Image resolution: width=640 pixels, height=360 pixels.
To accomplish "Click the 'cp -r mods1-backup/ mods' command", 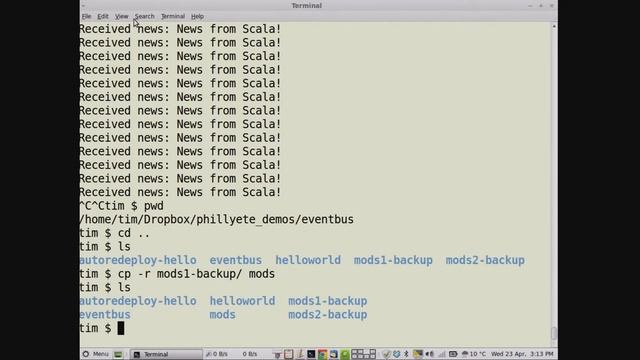I will coord(196,274).
